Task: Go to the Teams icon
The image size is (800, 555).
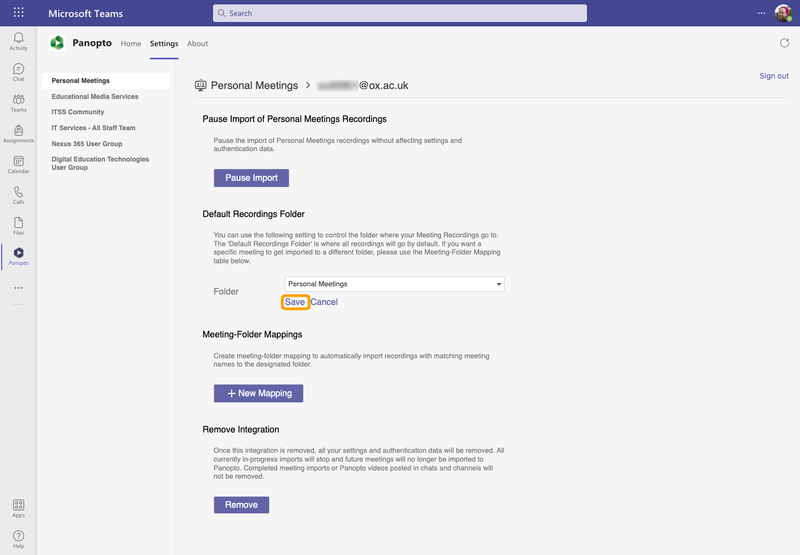Action: [x=18, y=103]
